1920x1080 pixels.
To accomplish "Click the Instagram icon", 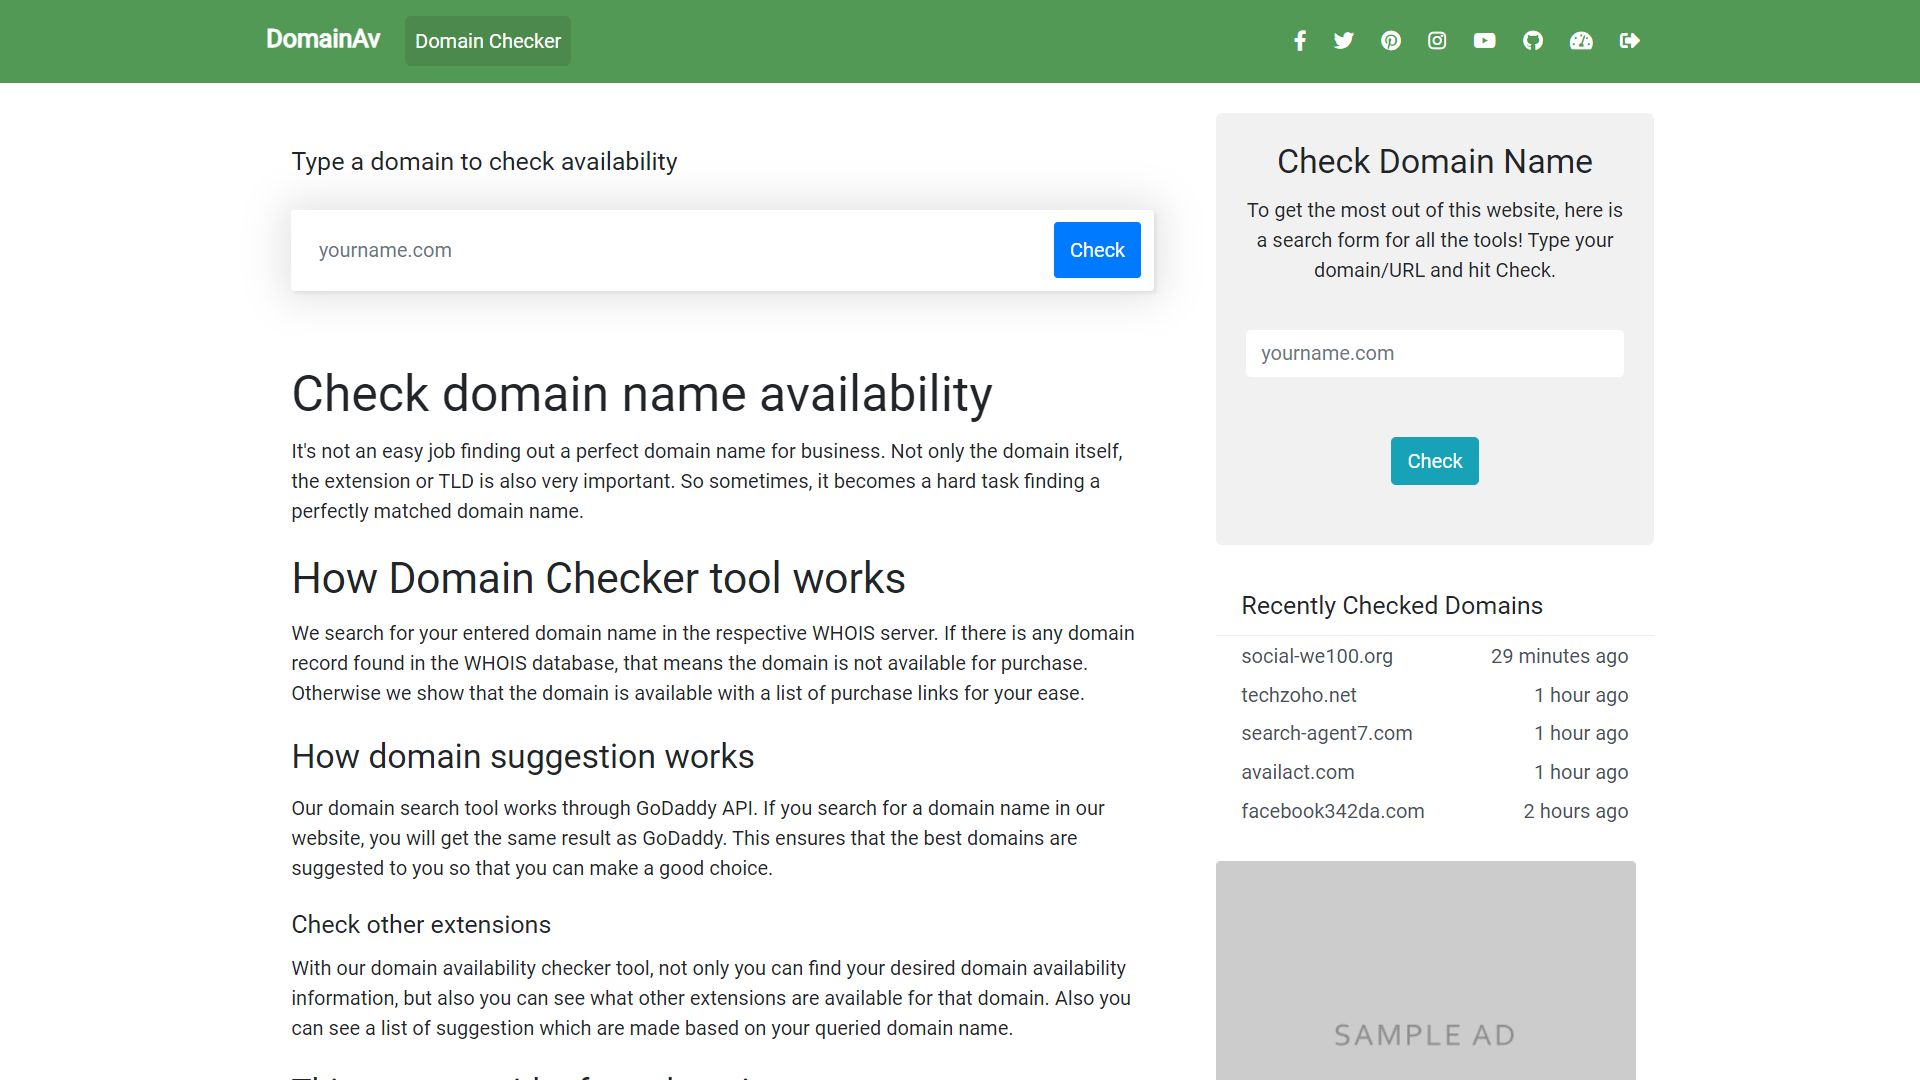I will pos(1437,41).
